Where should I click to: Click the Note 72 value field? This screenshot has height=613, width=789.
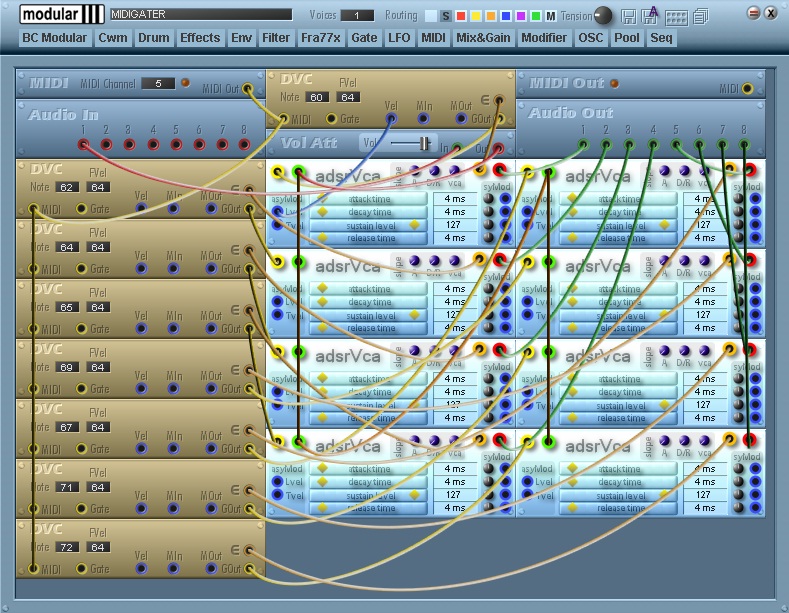[x=67, y=547]
